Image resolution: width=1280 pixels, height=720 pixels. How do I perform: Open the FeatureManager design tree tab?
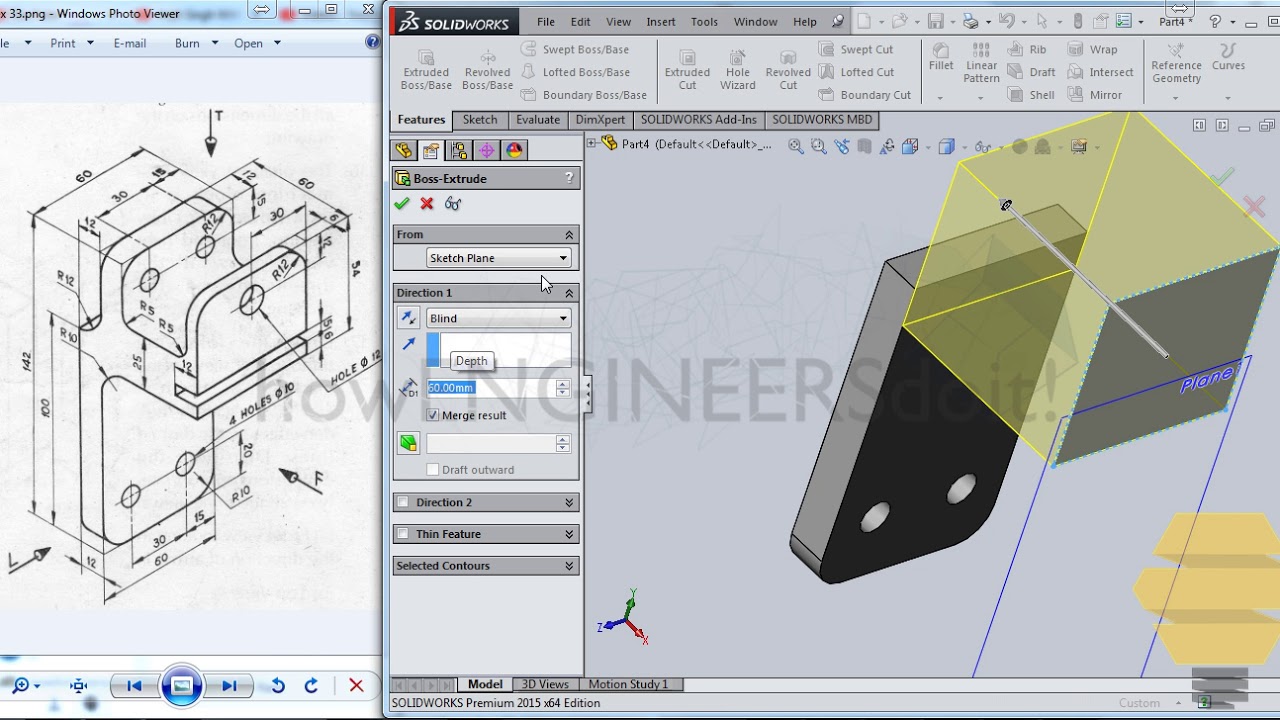[x=404, y=150]
